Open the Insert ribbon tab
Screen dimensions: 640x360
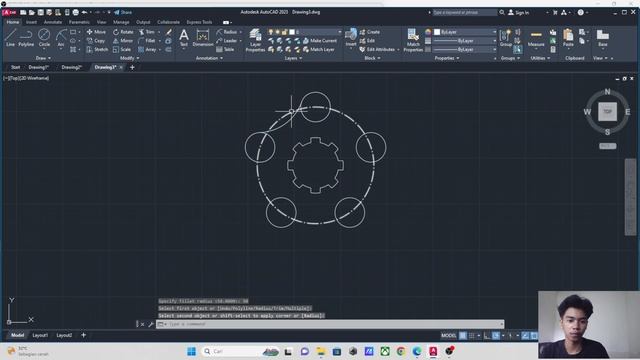(x=31, y=22)
